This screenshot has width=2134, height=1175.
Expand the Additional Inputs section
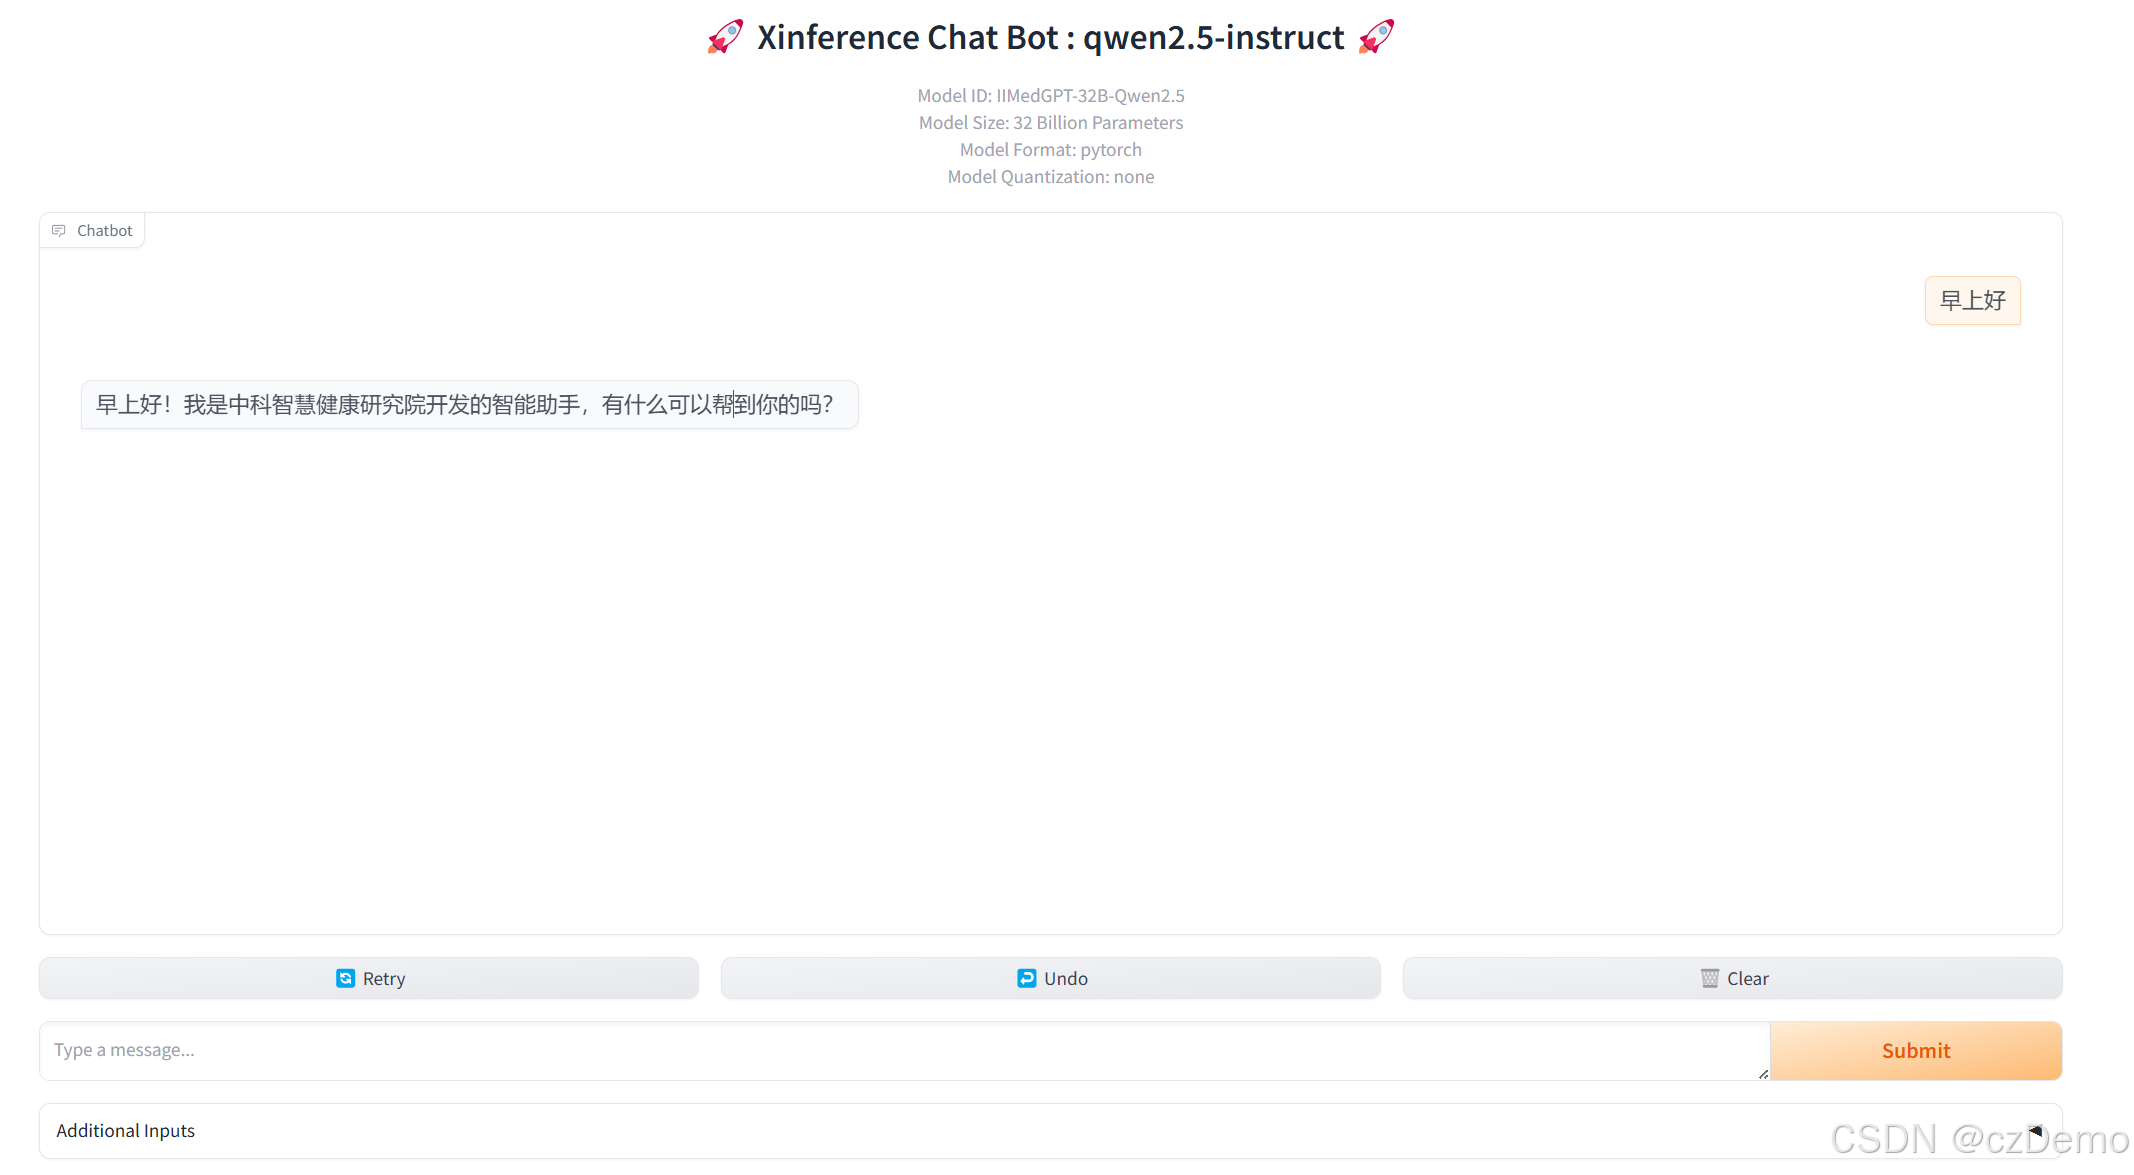(1050, 1131)
